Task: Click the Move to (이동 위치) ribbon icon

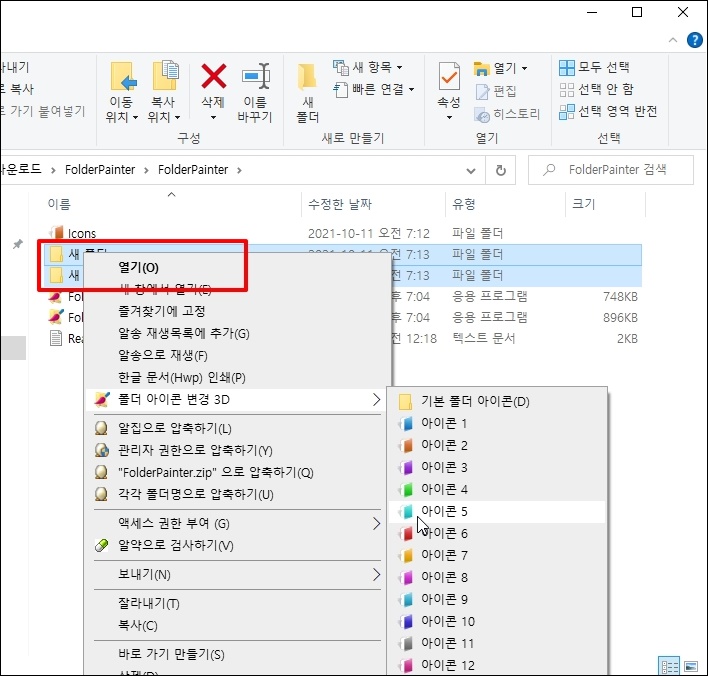Action: tap(123, 76)
